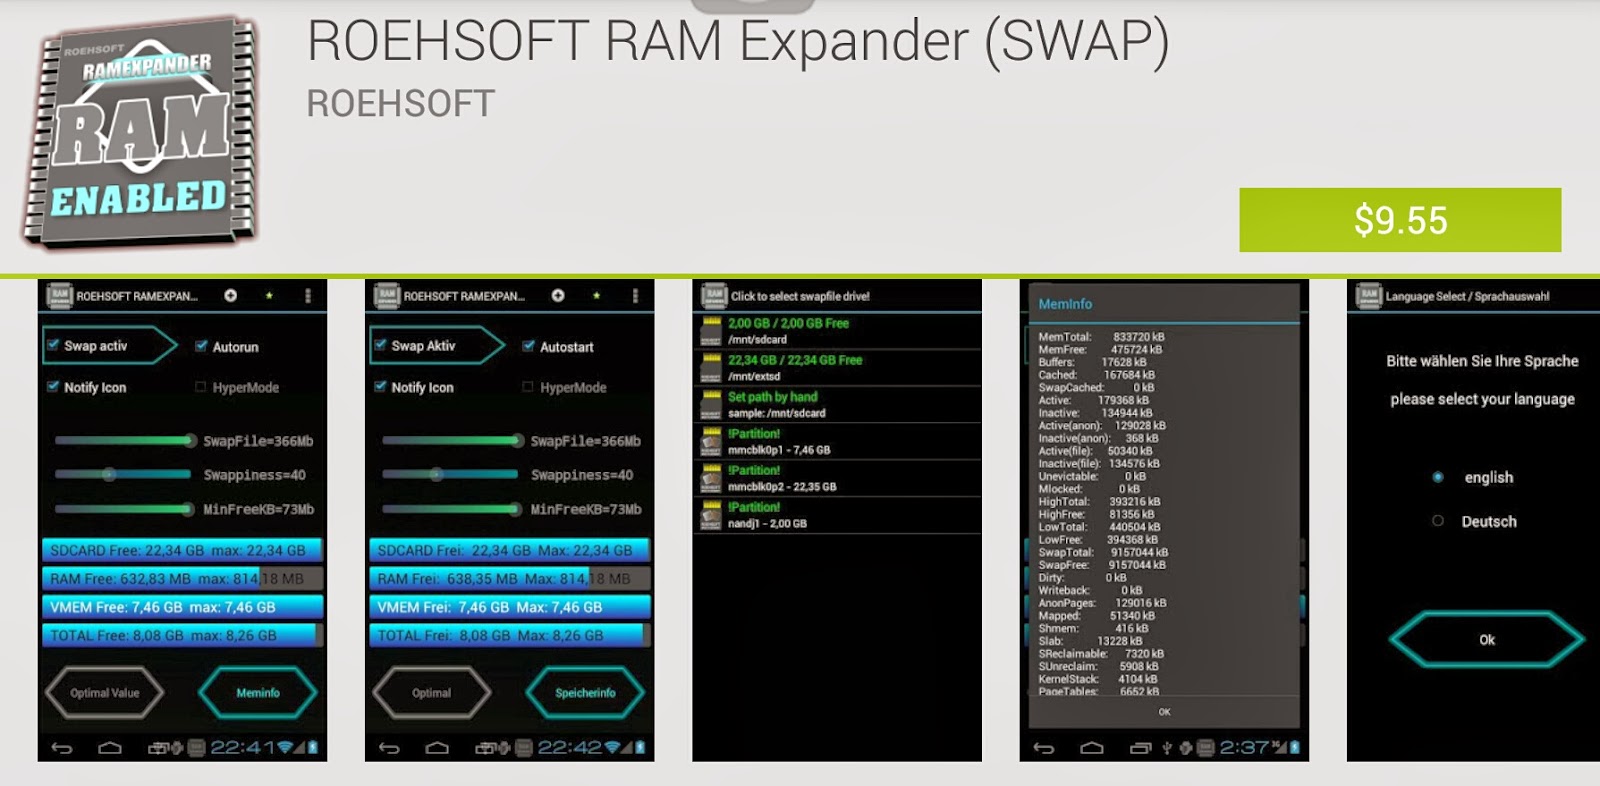Tap the back arrow beside the 22:41 clock

[62, 747]
